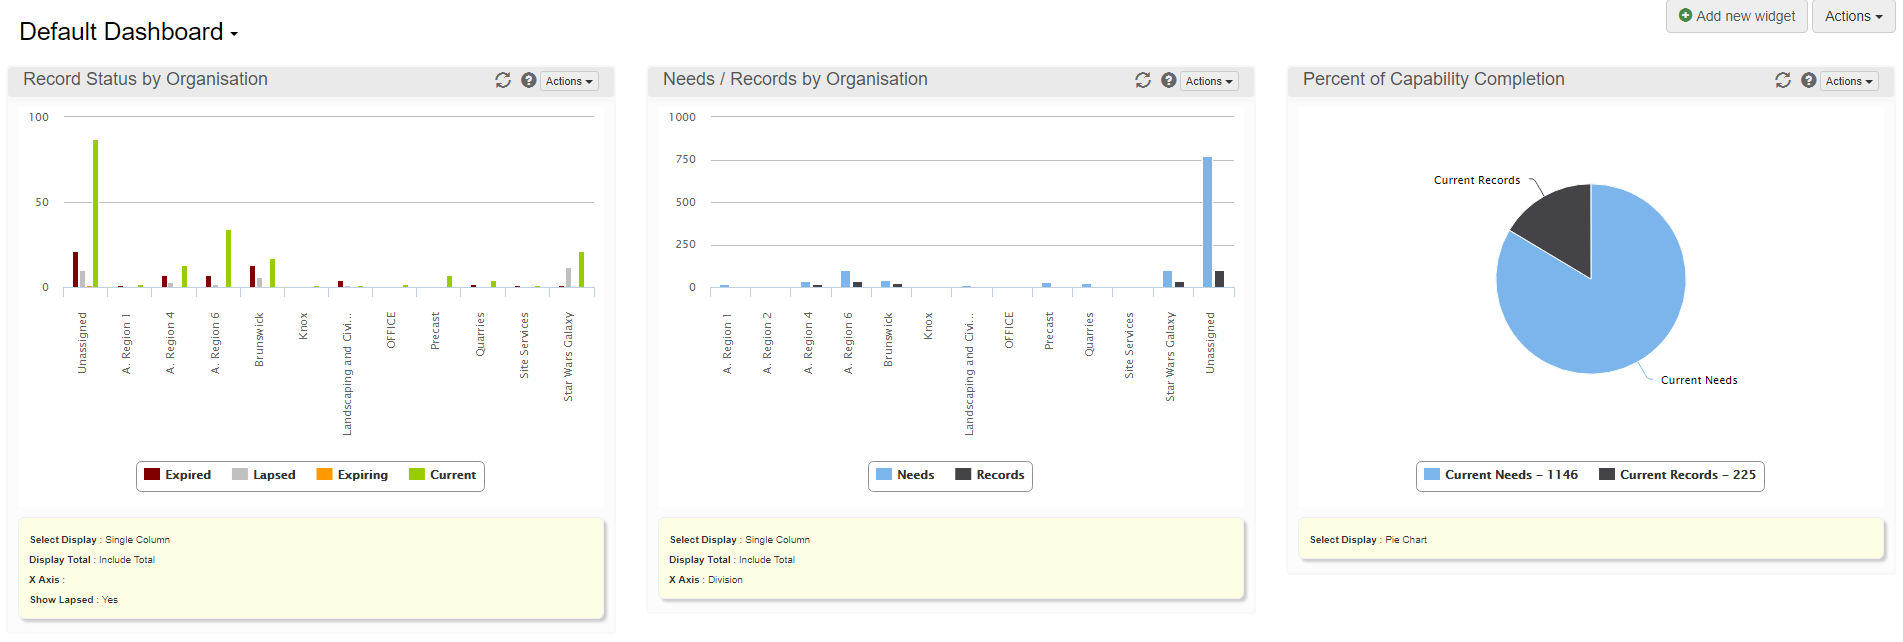This screenshot has width=1903, height=642.
Task: Click the Add new widget button
Action: point(1736,16)
